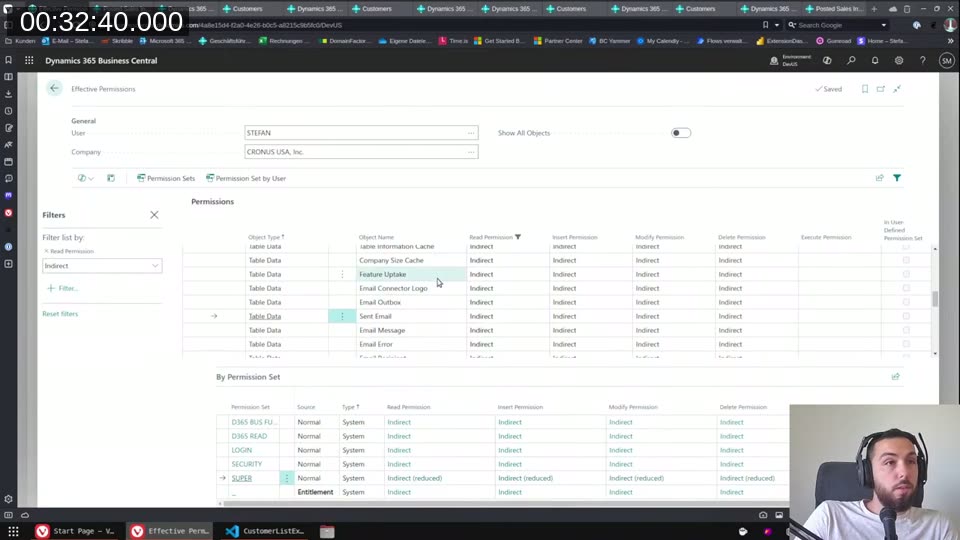Add a new filter with + Filter...
Viewport: 960px width, 540px height.
click(x=62, y=288)
